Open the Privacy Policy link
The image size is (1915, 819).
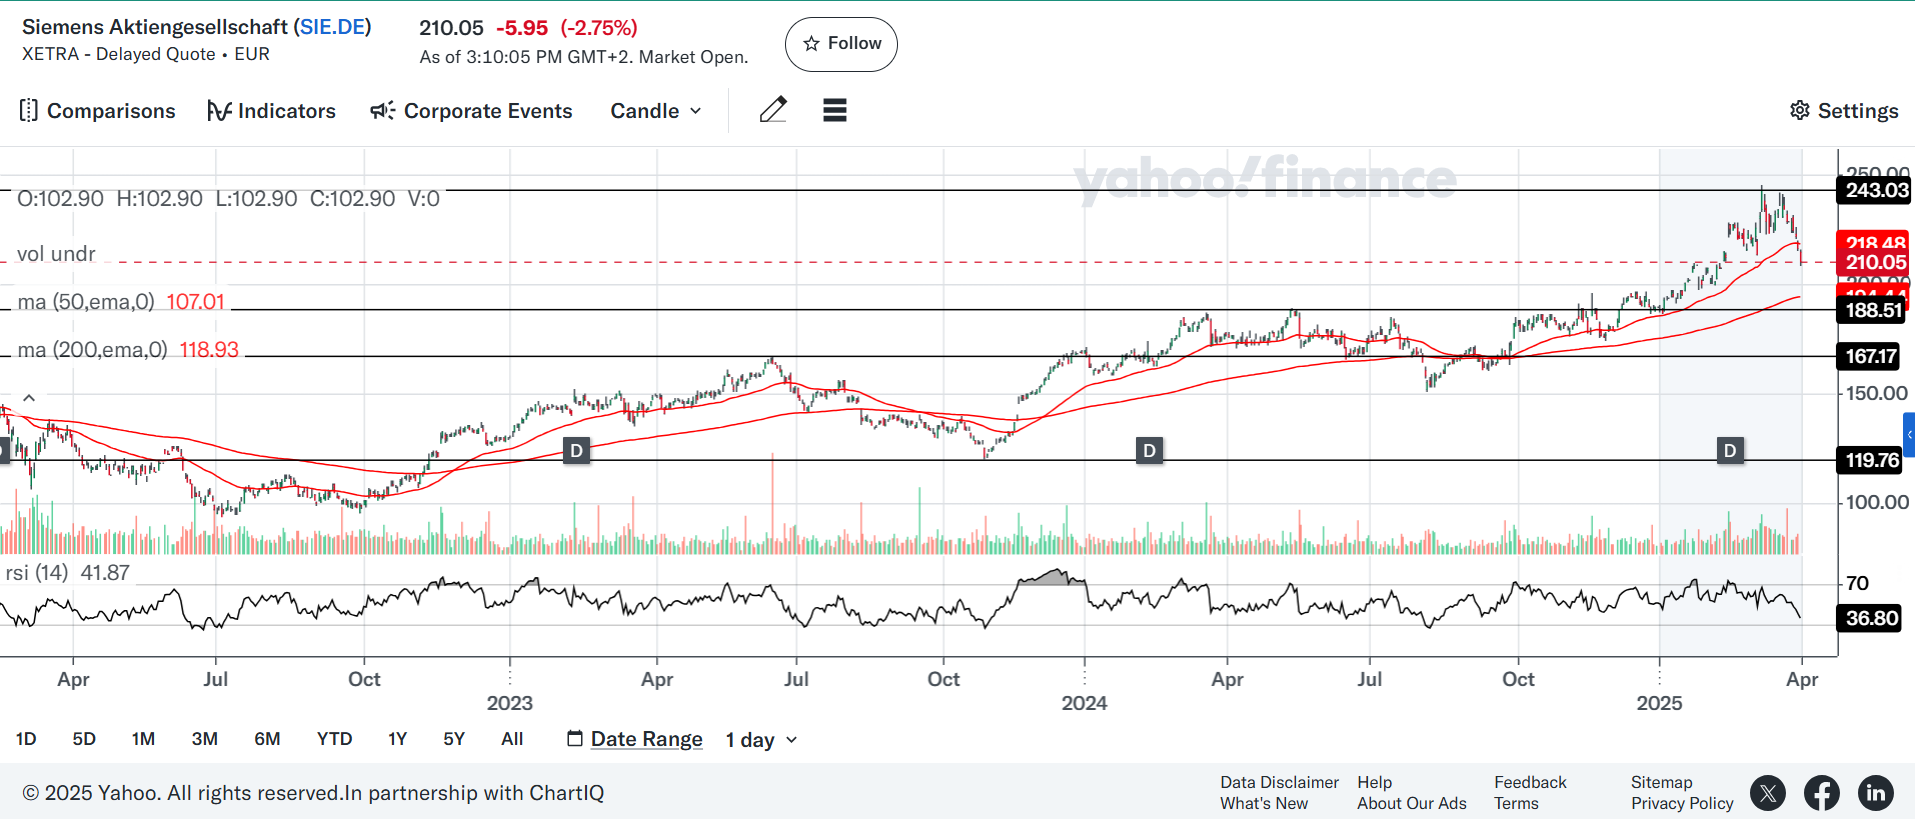click(x=1682, y=803)
